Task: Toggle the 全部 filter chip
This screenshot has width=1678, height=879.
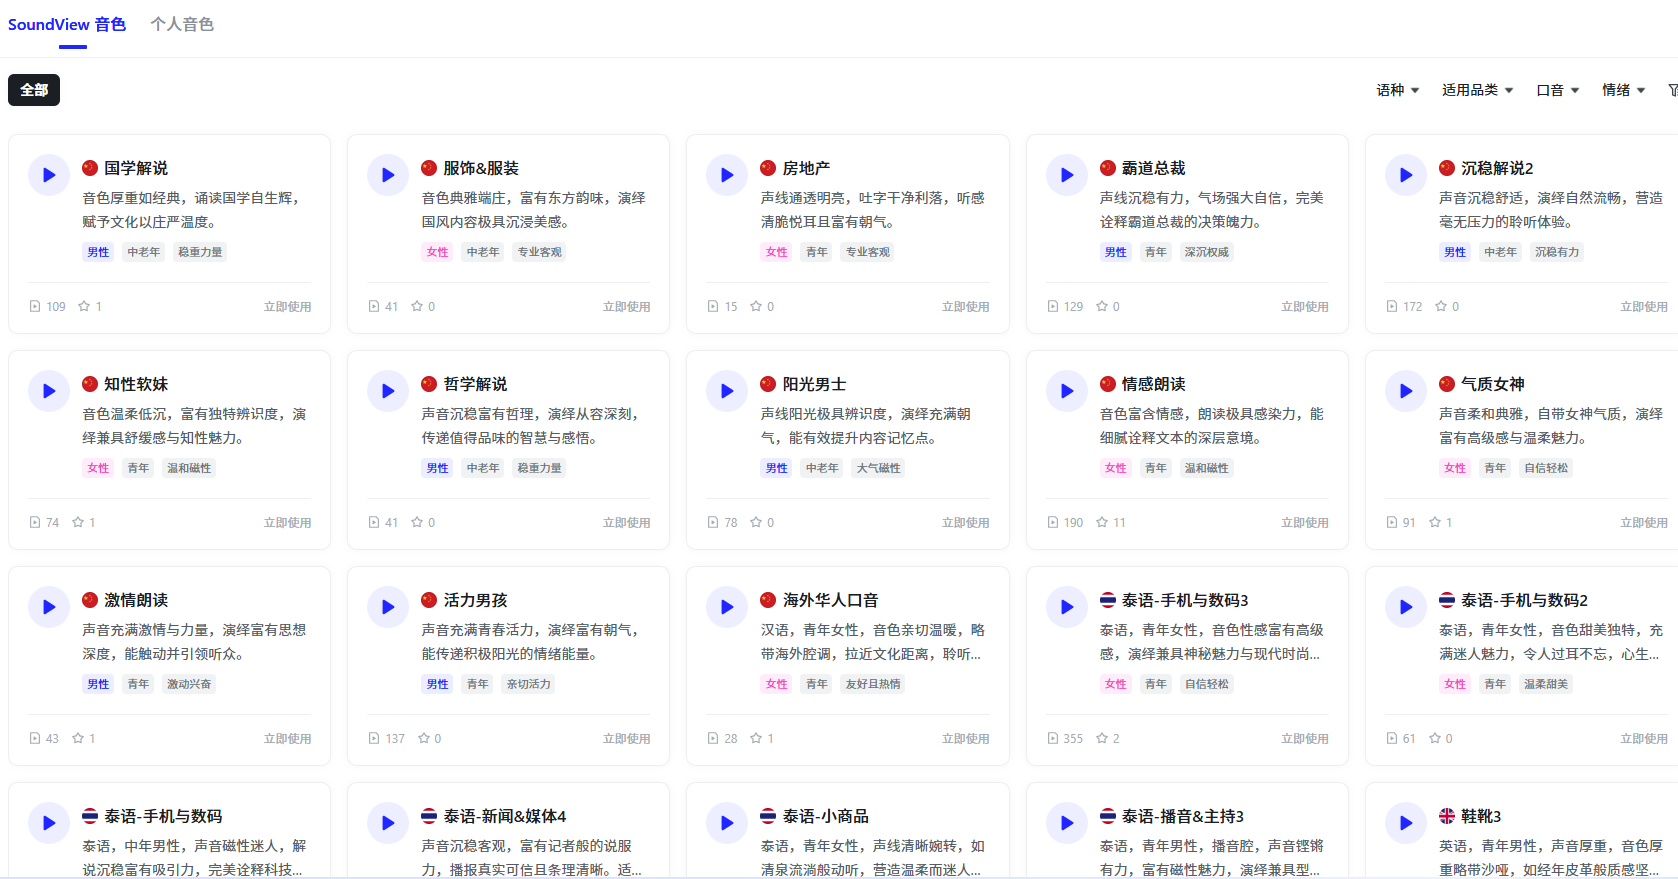Action: pyautogui.click(x=34, y=90)
